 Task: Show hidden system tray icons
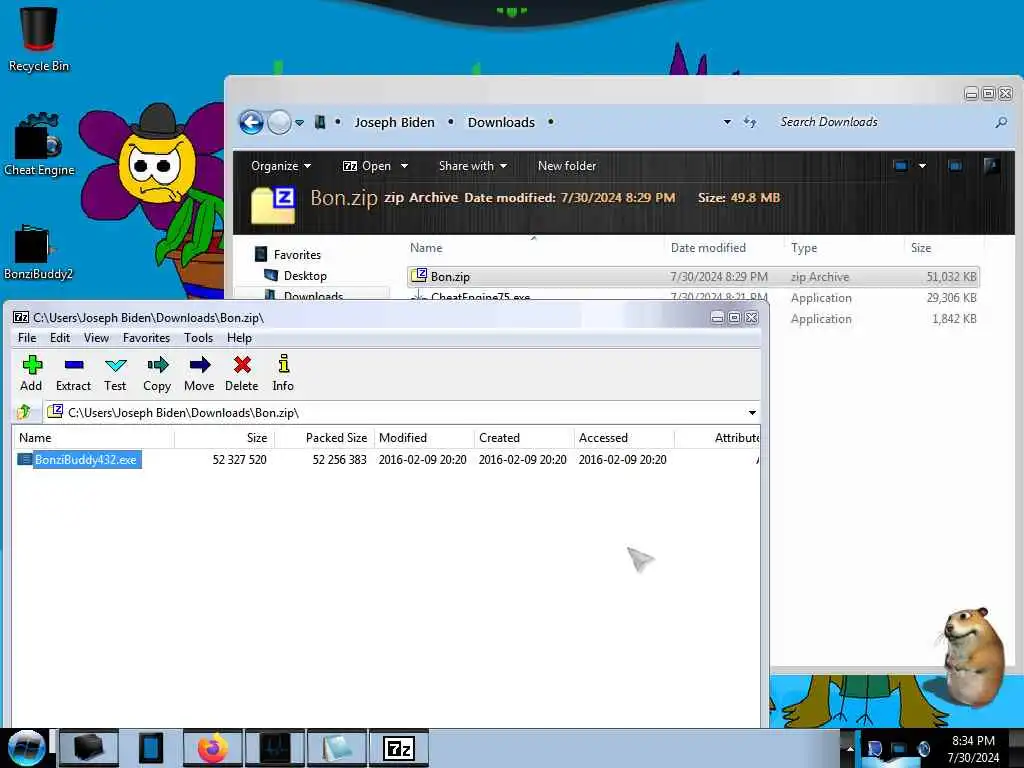pyautogui.click(x=850, y=748)
